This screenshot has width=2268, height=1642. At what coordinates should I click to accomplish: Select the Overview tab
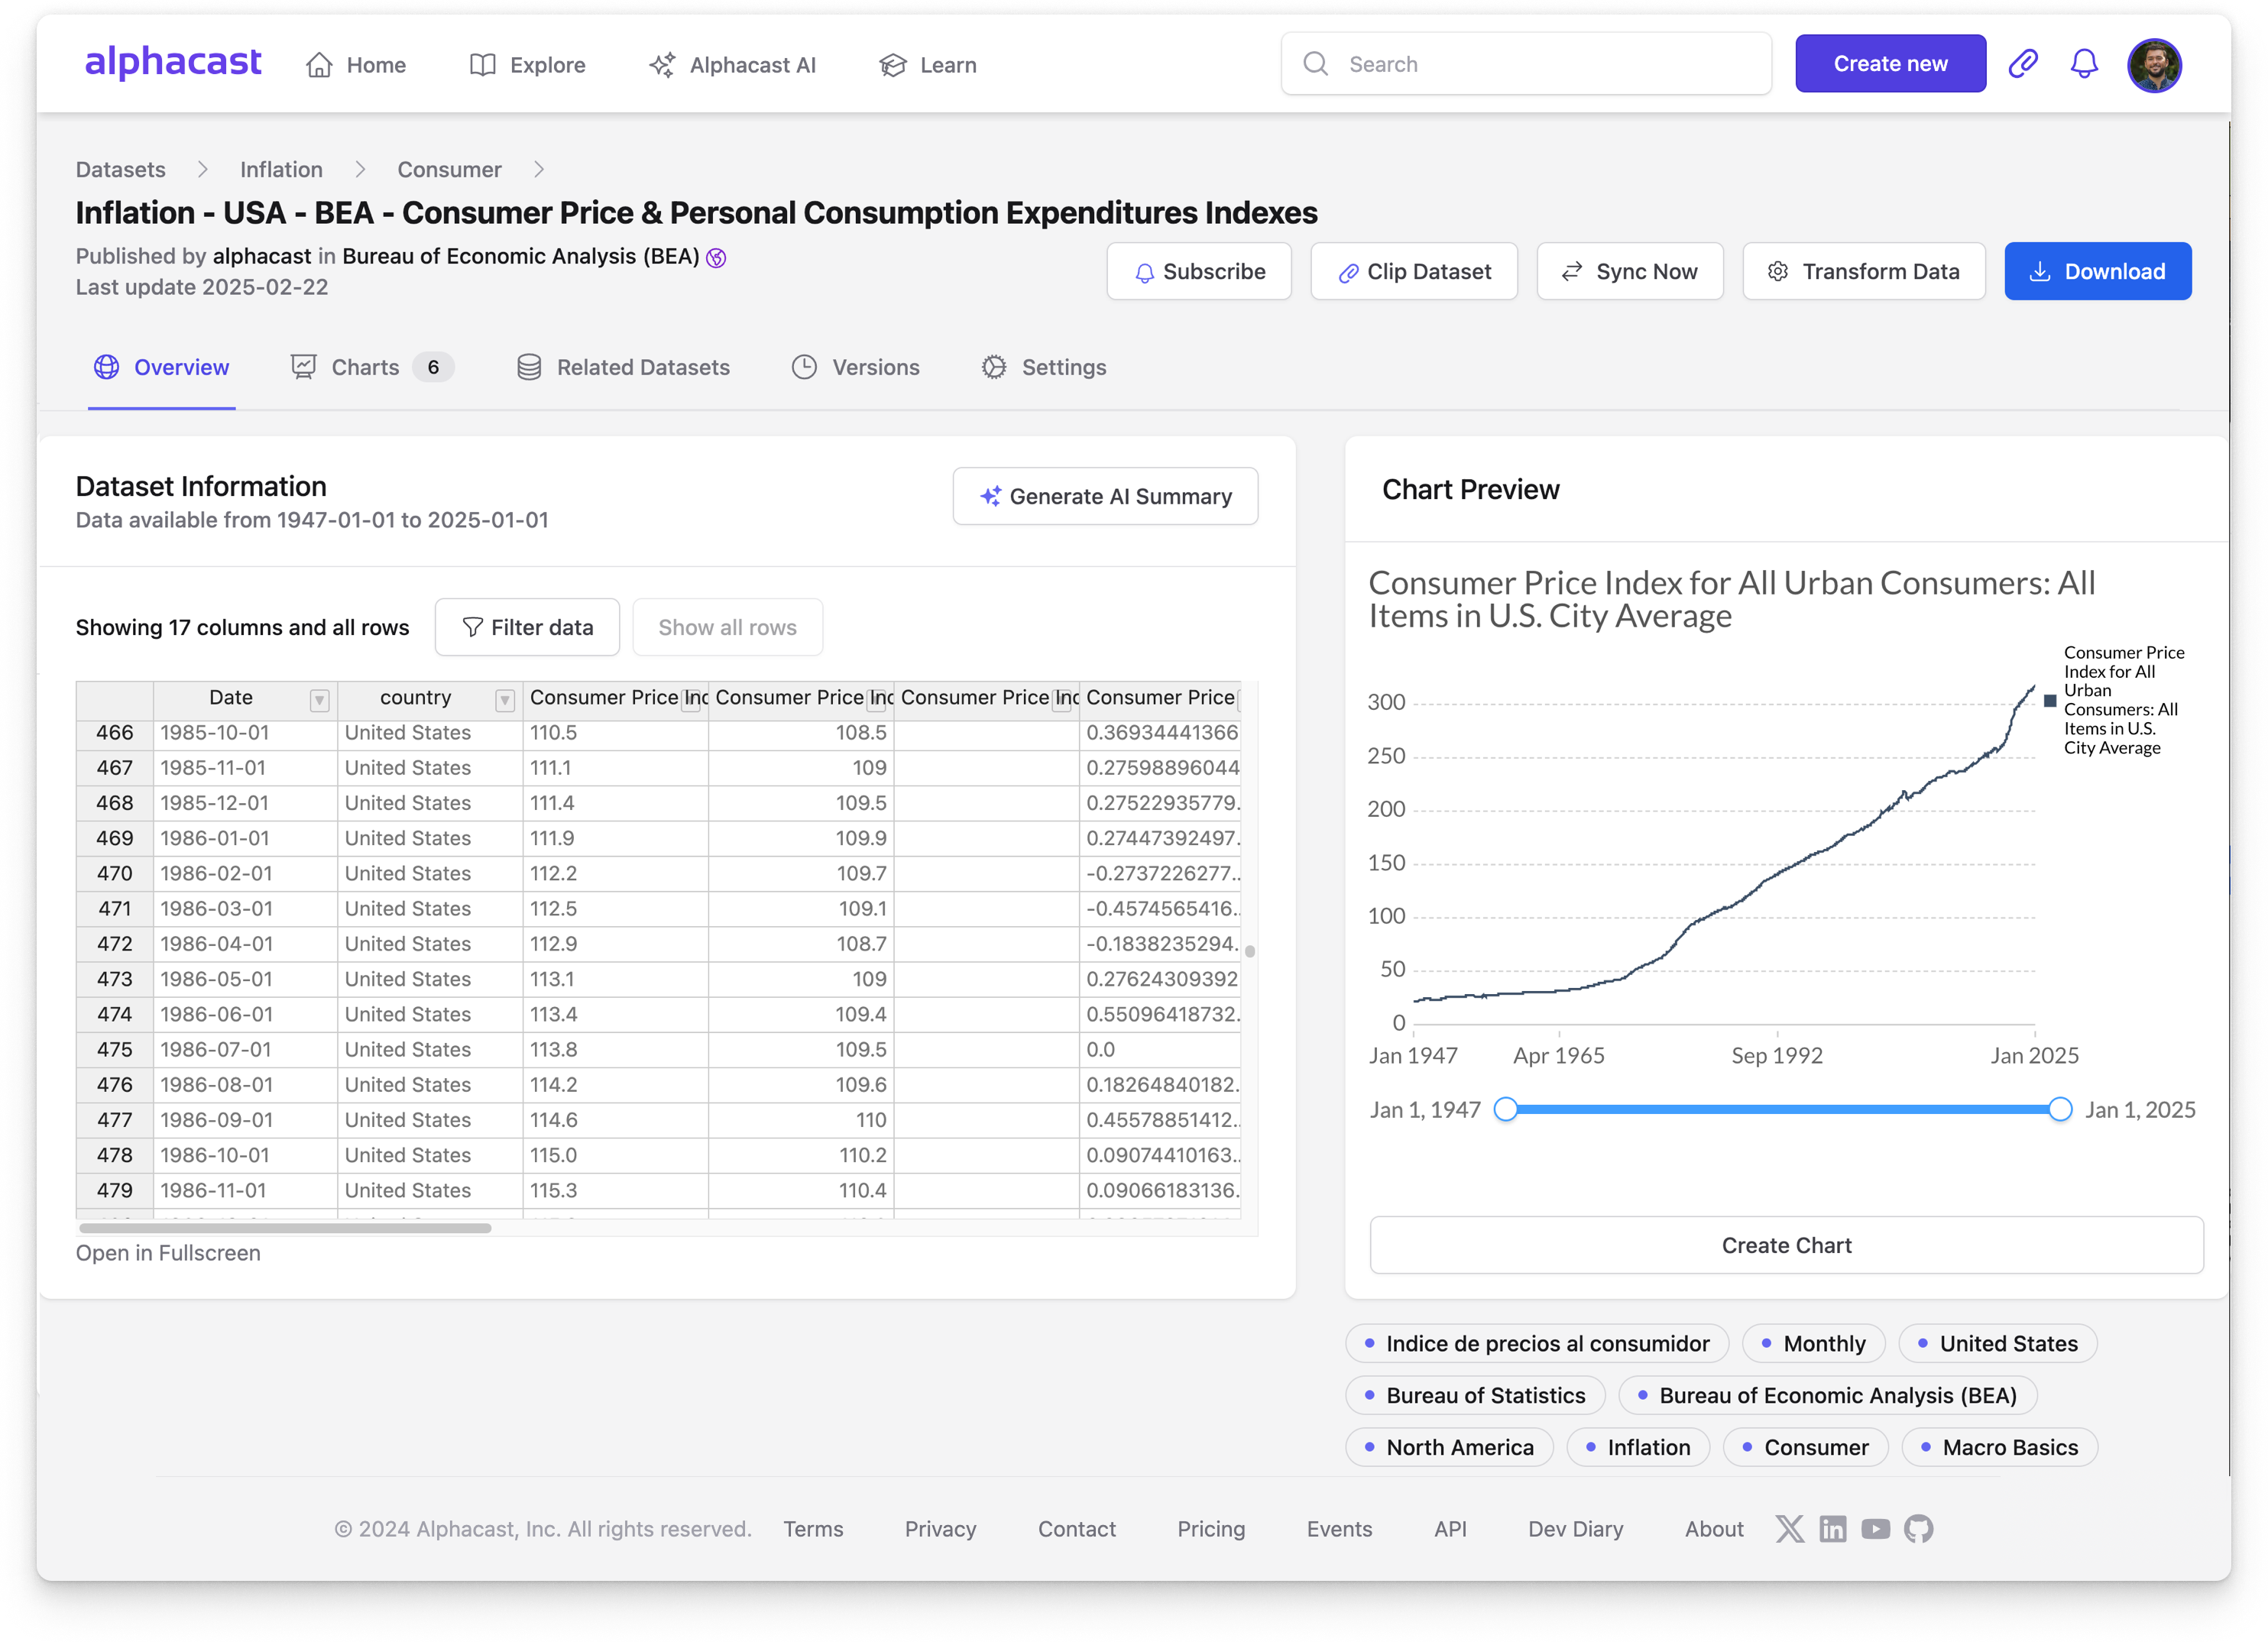pos(162,367)
